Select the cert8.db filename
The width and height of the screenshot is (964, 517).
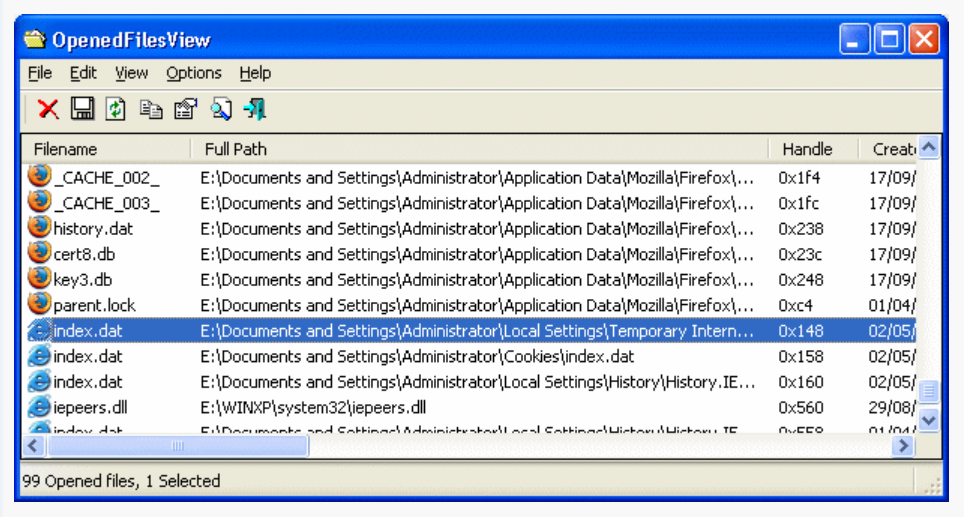click(84, 255)
